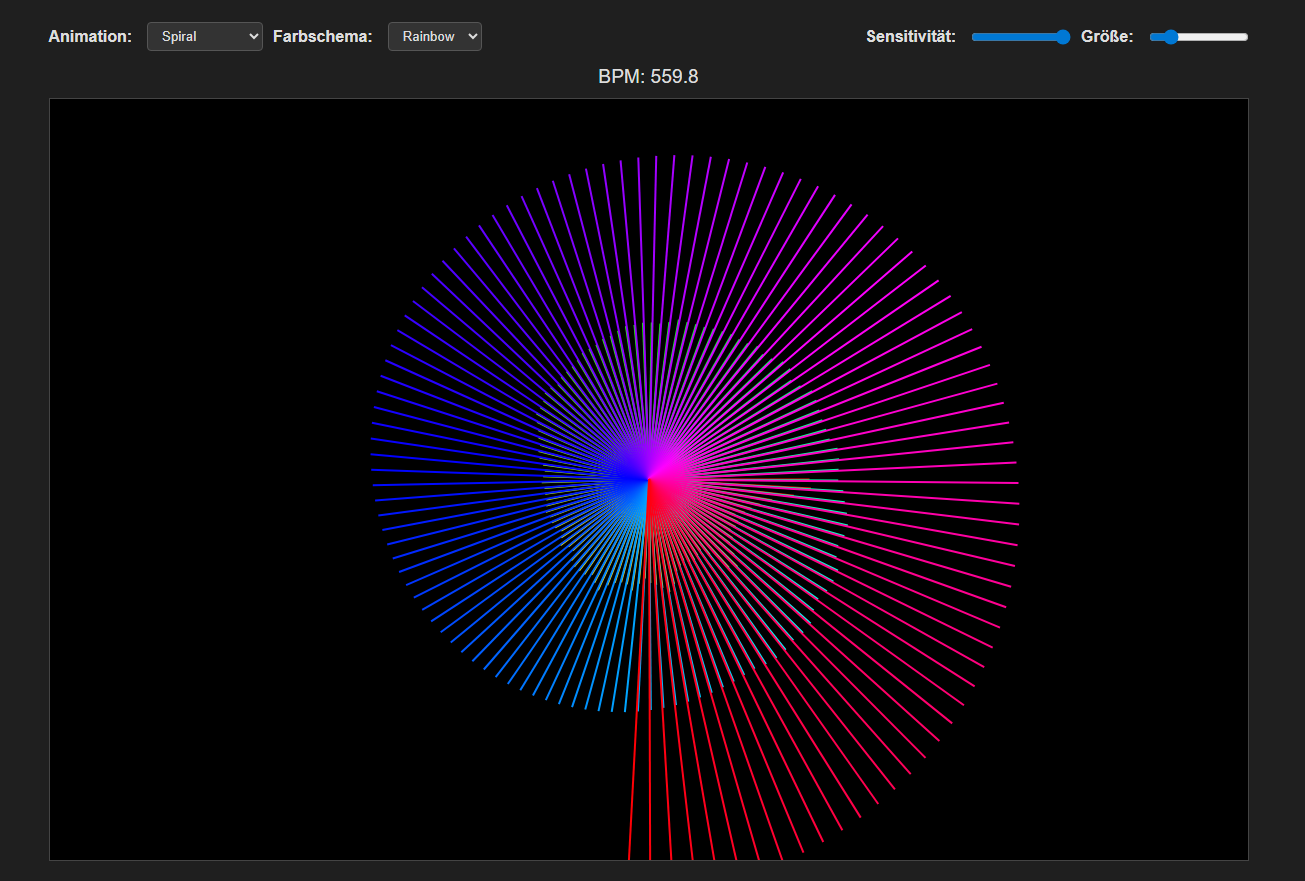
Task: Click the chevron on the Rainbow selector
Action: [x=471, y=36]
